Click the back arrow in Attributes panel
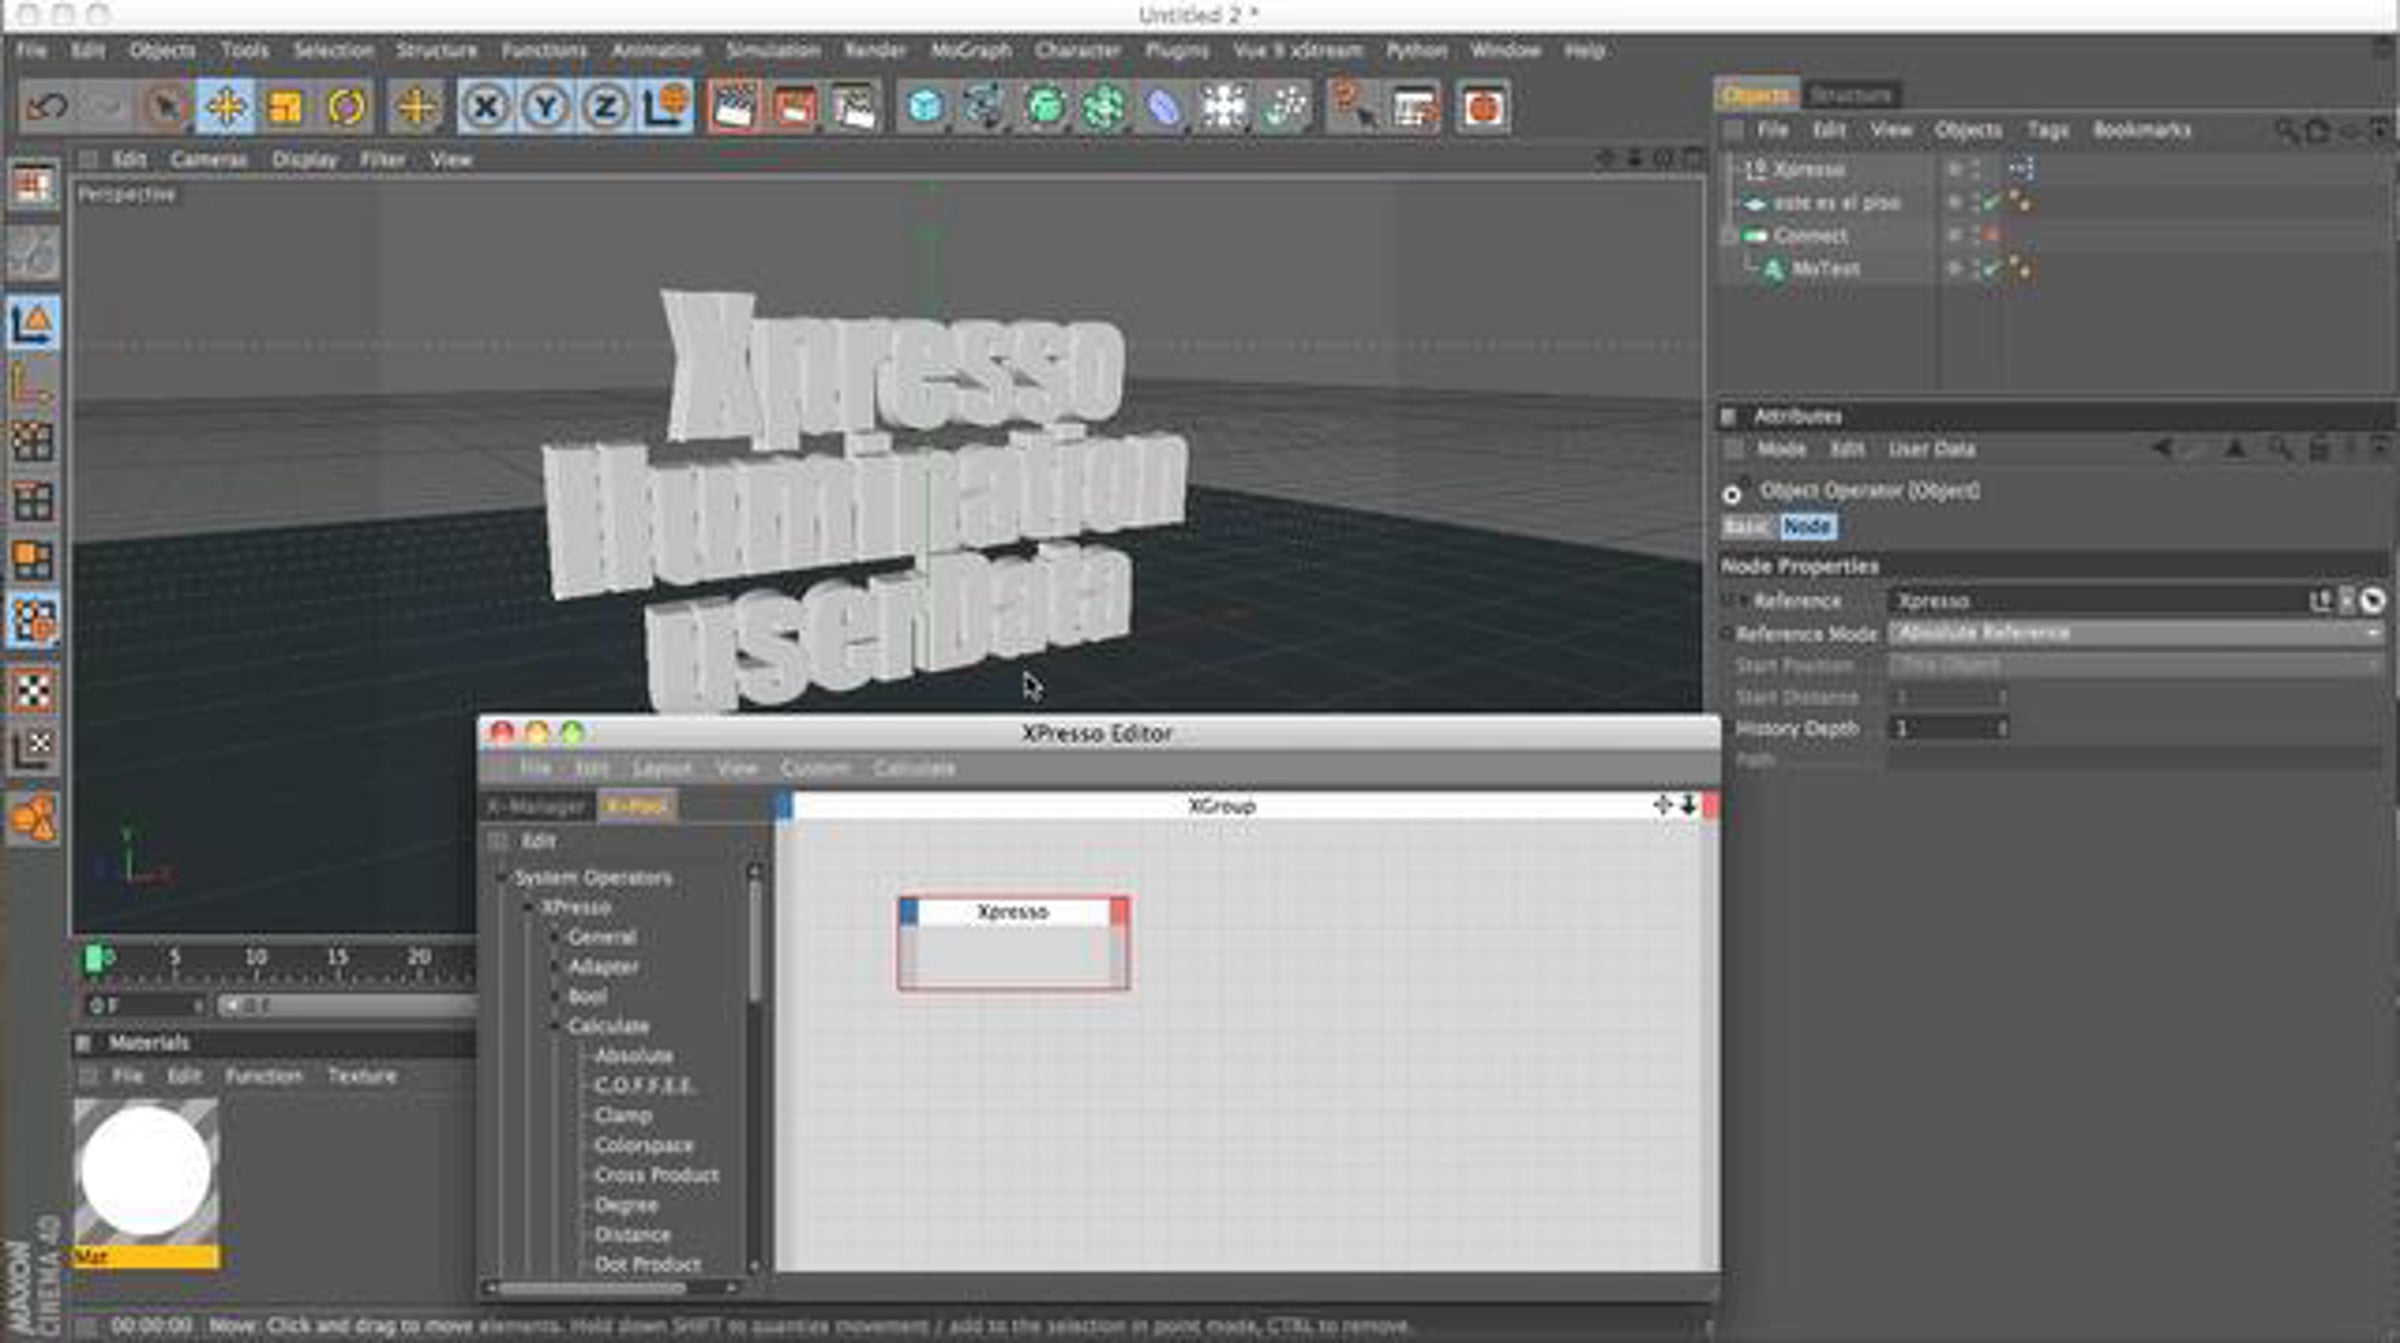 [x=2162, y=449]
